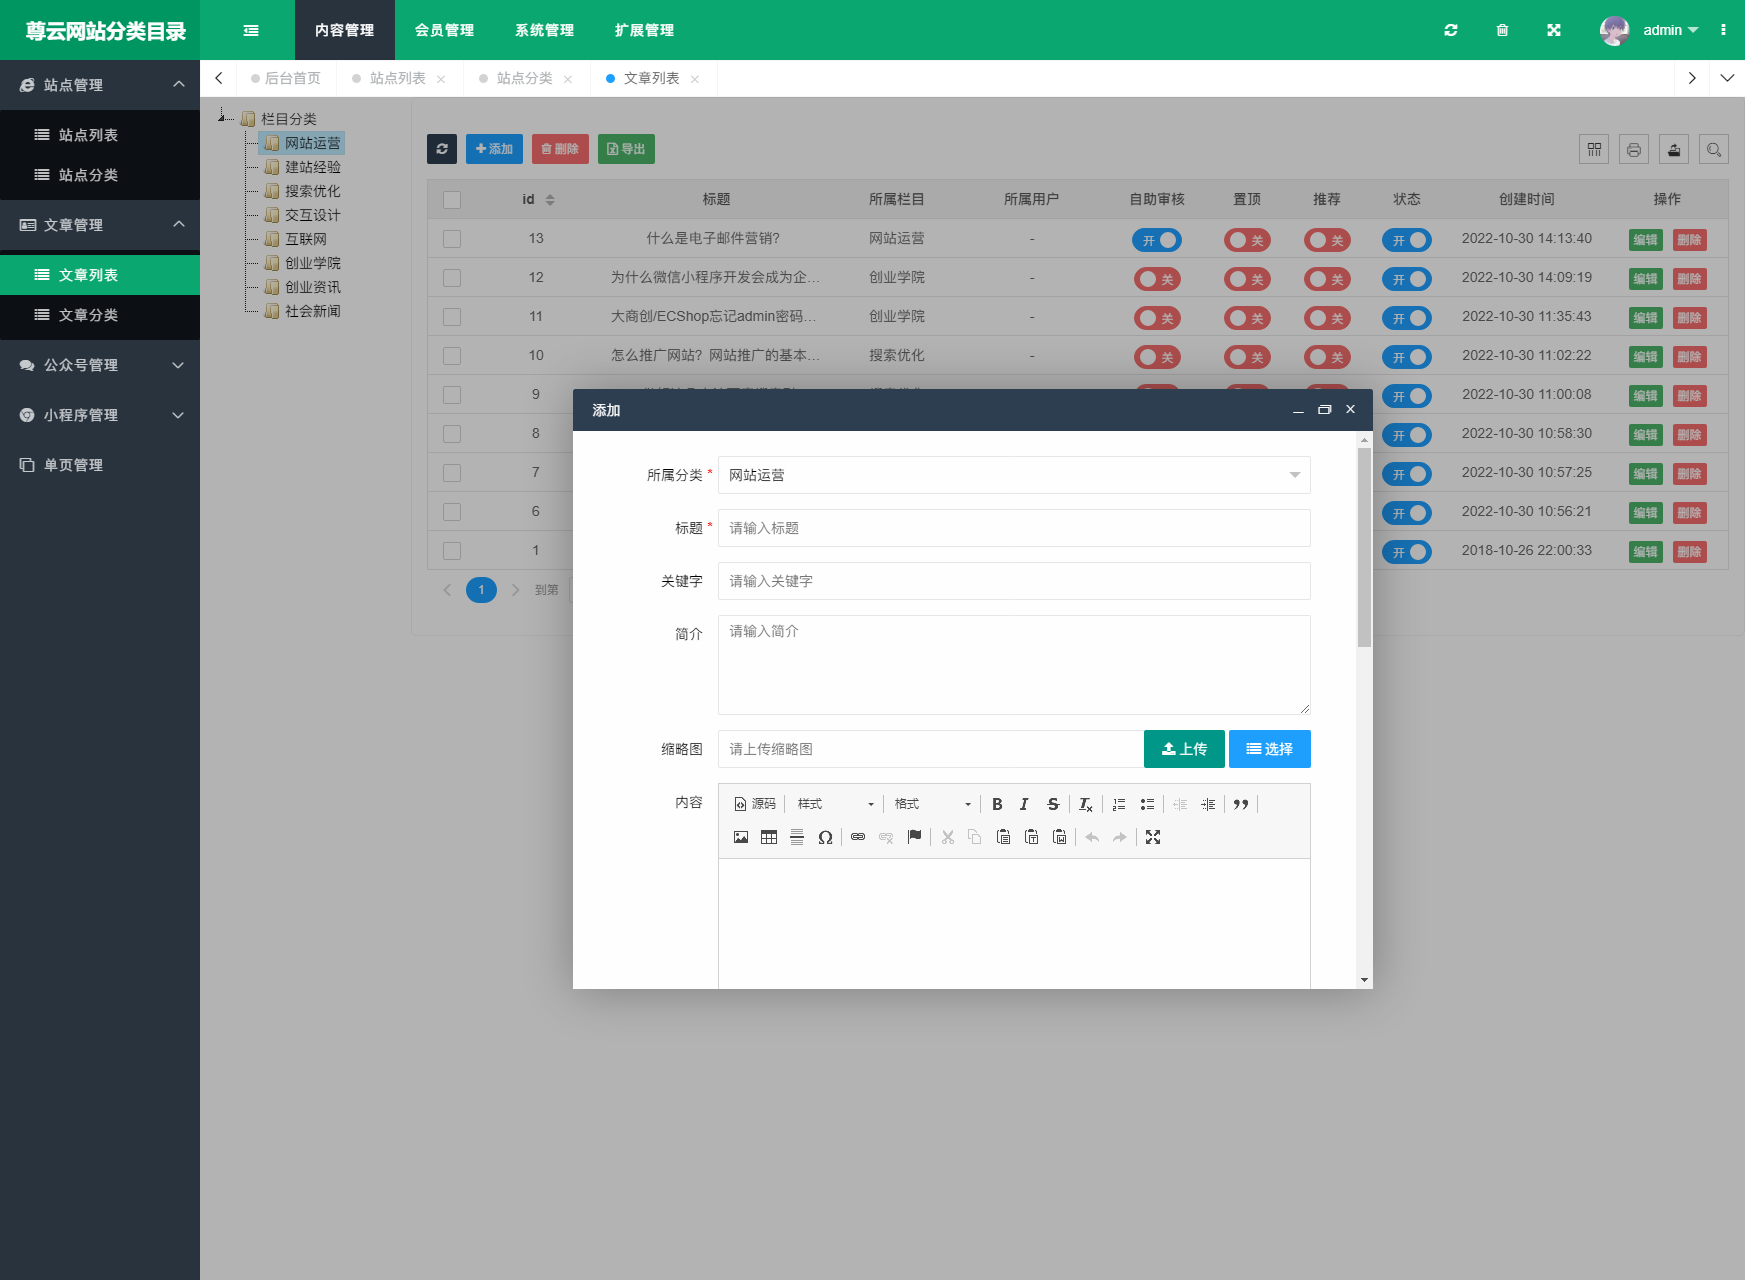Insert a table in the editor
This screenshot has width=1745, height=1280.
coord(769,837)
